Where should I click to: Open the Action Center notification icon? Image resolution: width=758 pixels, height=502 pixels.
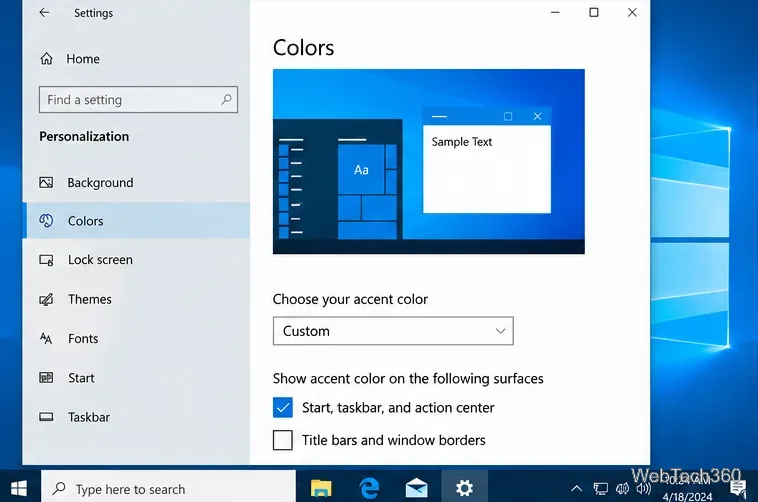(738, 488)
